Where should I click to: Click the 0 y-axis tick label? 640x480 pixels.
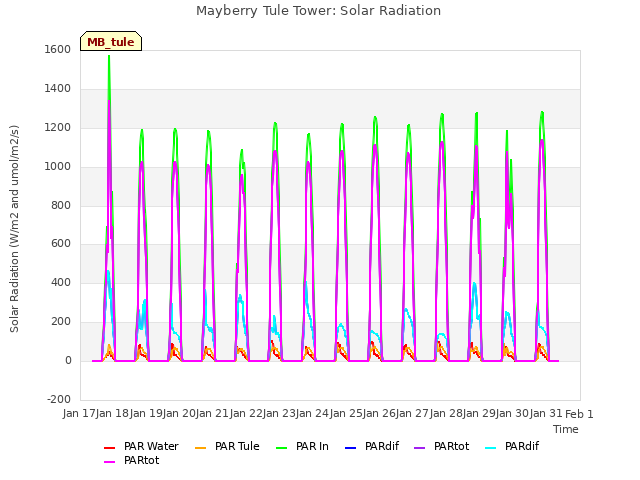(68, 361)
